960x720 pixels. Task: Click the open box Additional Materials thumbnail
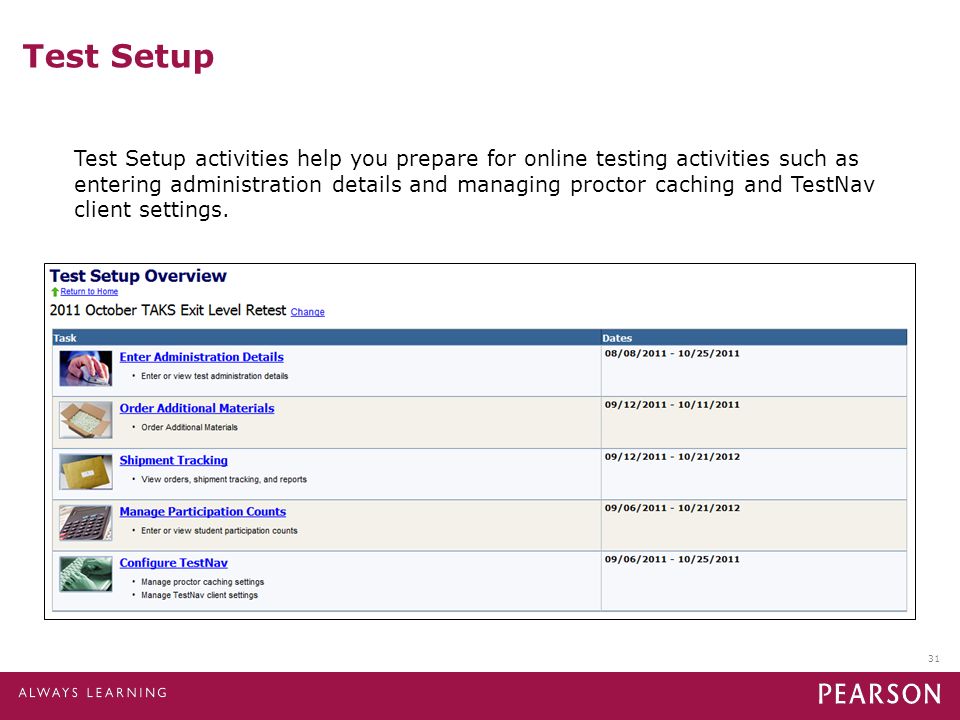coord(86,419)
